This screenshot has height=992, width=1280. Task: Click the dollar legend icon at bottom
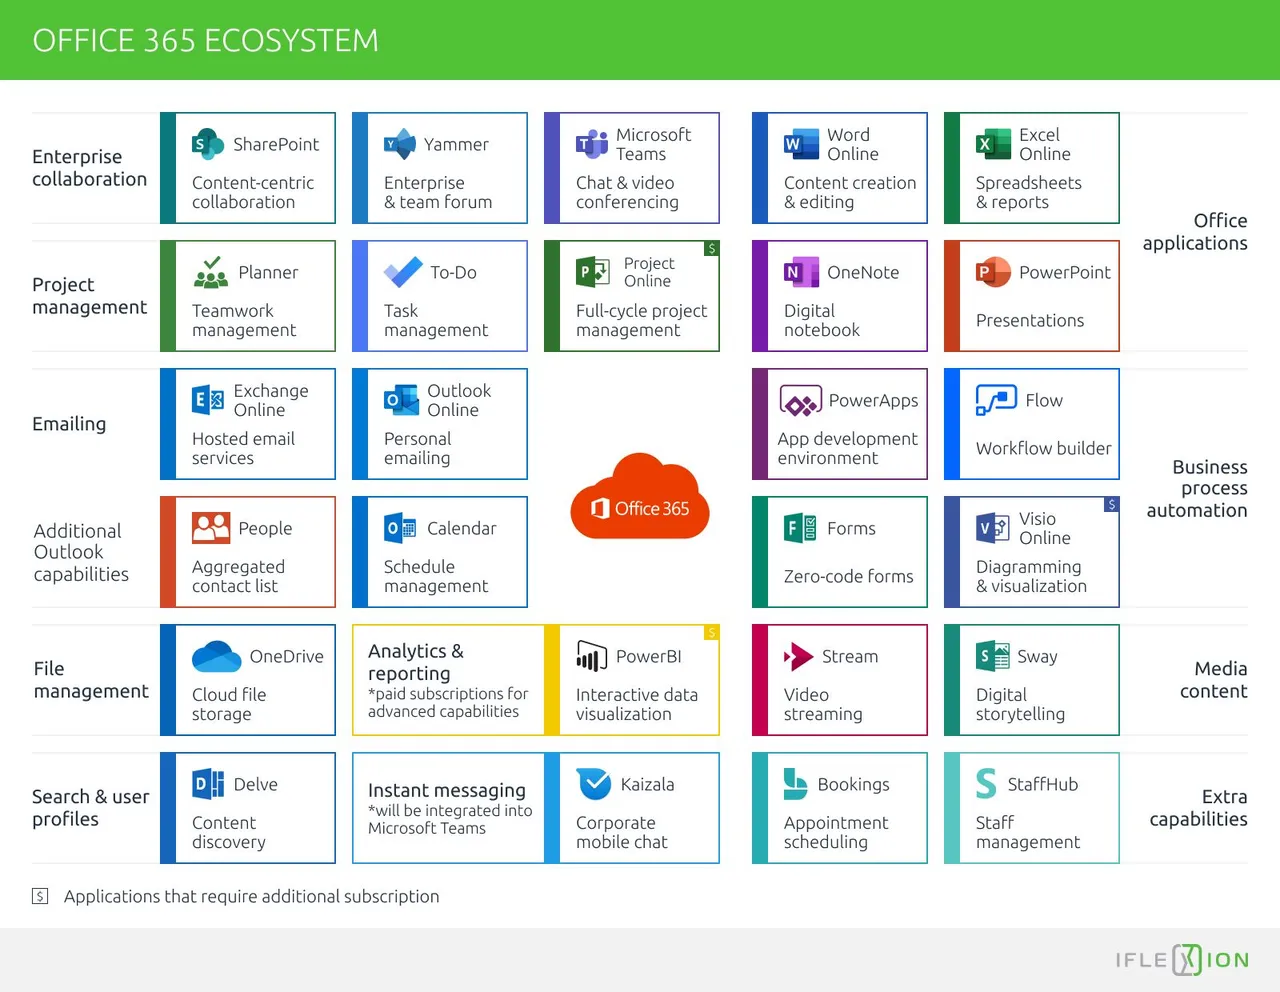pyautogui.click(x=40, y=896)
